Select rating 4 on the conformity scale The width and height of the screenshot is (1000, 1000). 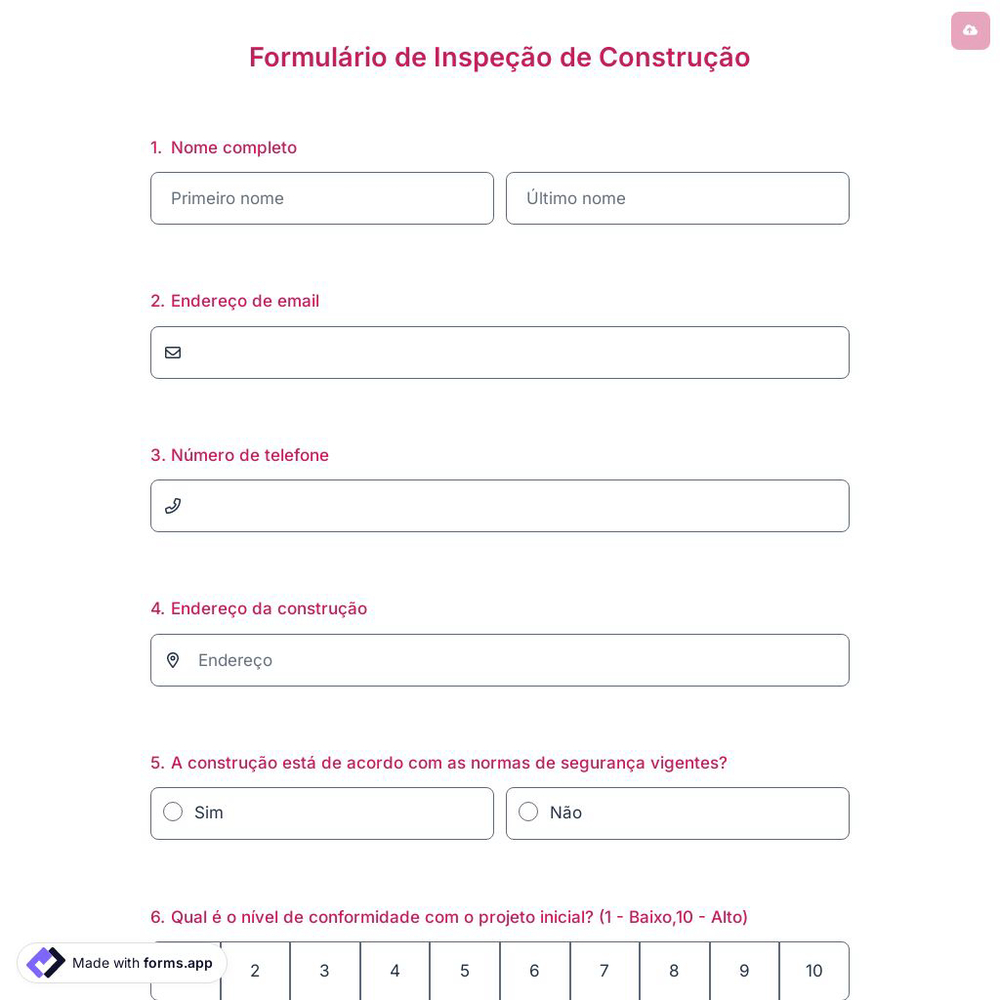click(x=394, y=971)
